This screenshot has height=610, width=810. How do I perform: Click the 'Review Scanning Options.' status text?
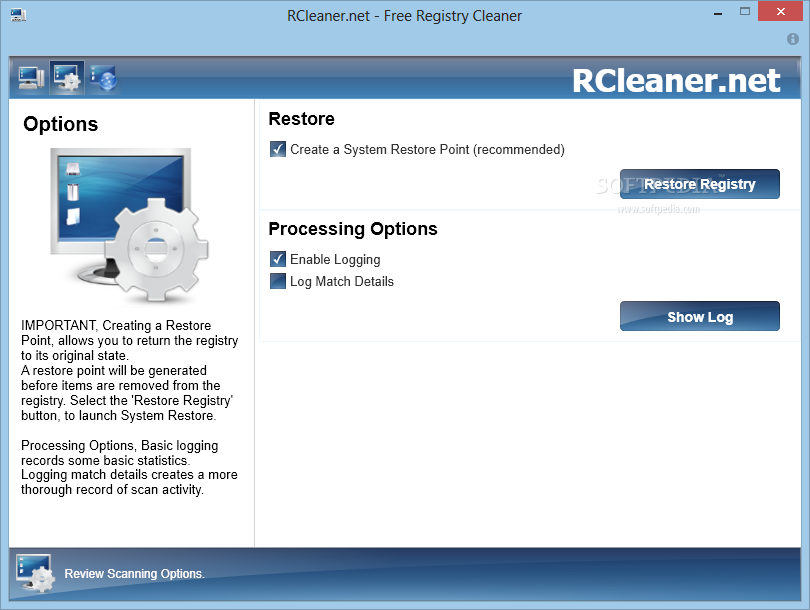pos(134,573)
